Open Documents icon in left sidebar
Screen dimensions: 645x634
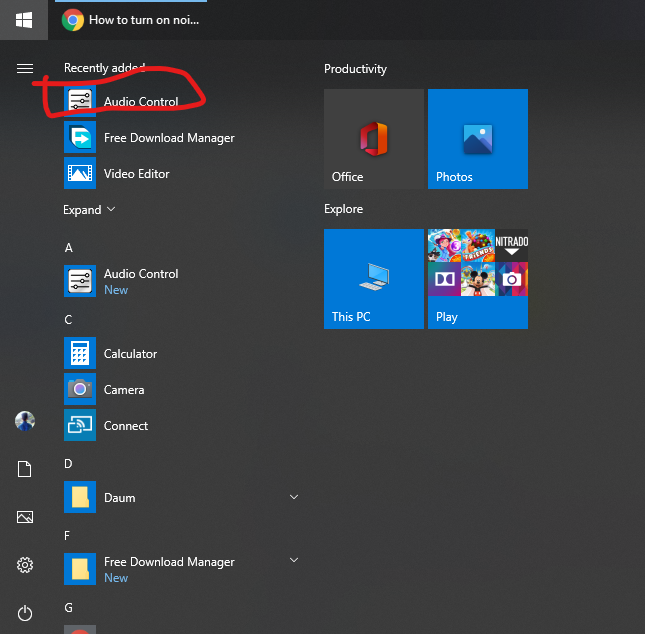coord(25,469)
